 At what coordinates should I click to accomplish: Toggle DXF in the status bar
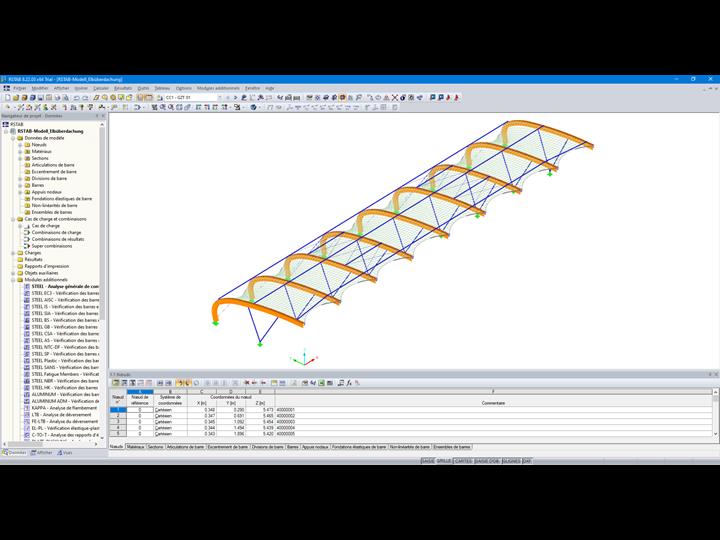[527, 461]
